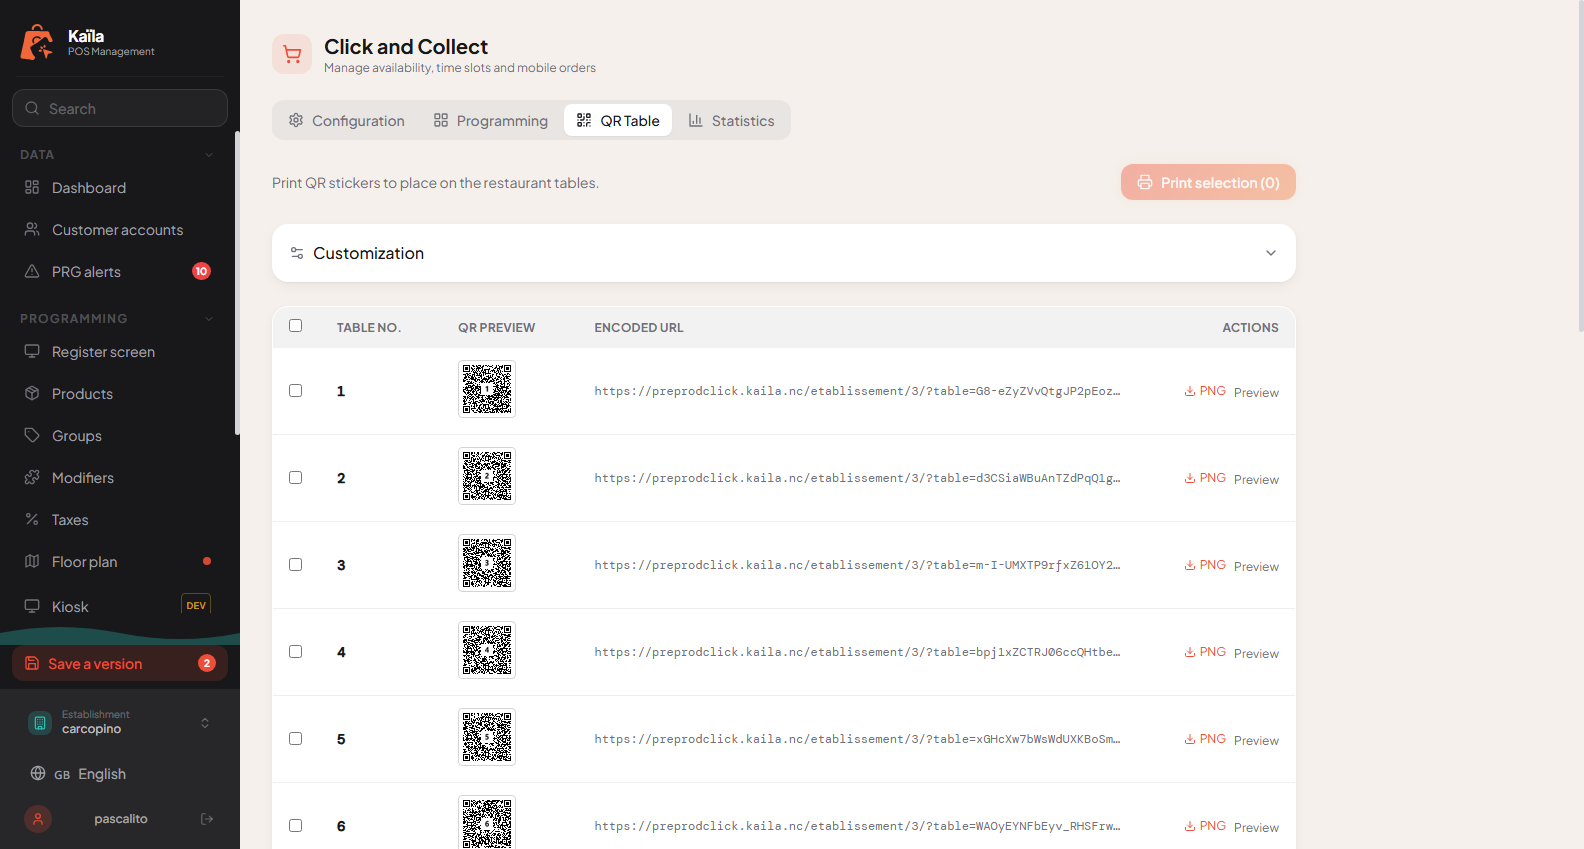Open Dashboard from the sidebar
This screenshot has width=1584, height=849.
coord(120,187)
